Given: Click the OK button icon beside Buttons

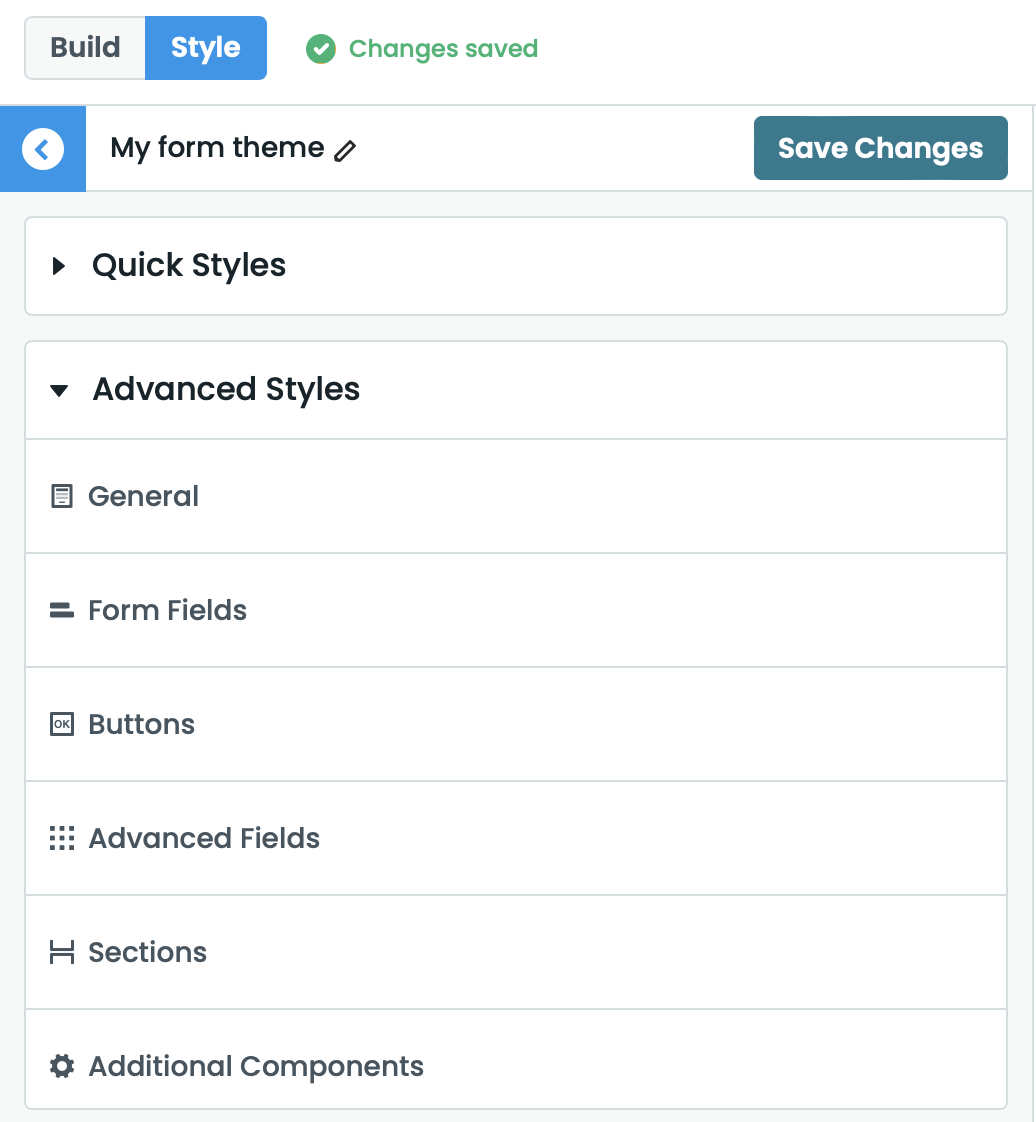Looking at the screenshot, I should [x=61, y=723].
